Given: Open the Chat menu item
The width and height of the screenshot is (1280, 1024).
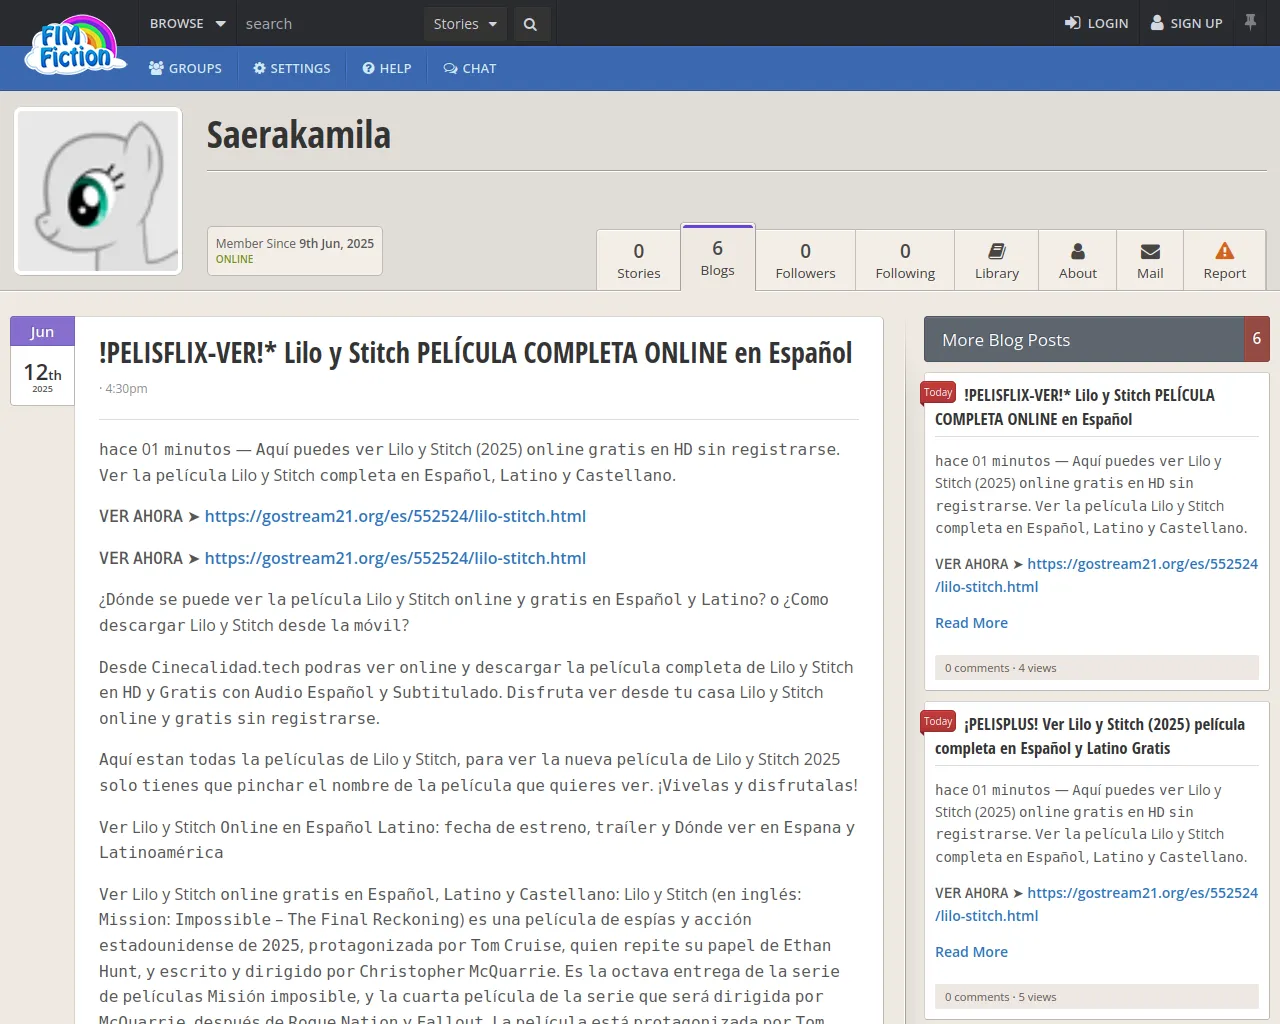Looking at the screenshot, I should 470,68.
